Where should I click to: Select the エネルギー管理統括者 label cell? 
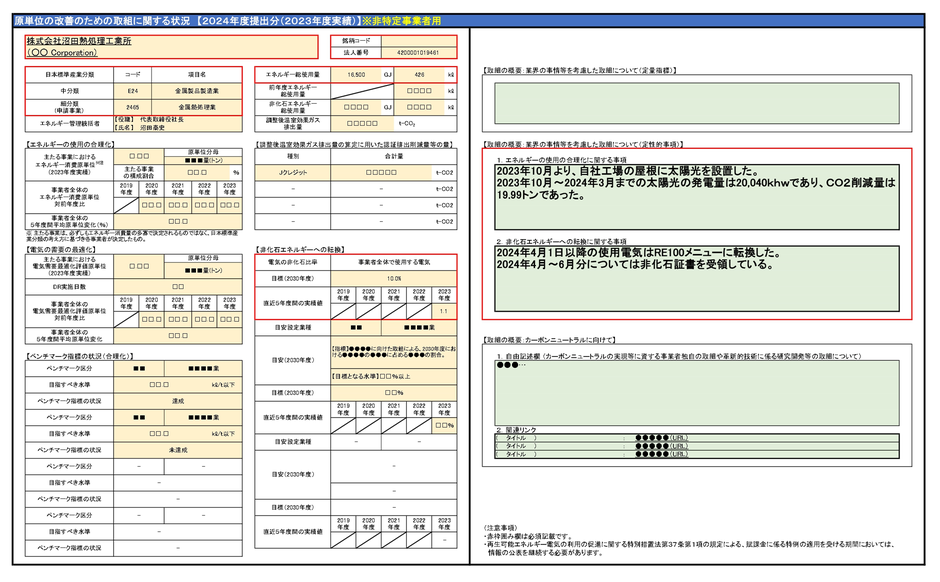pyautogui.click(x=70, y=123)
